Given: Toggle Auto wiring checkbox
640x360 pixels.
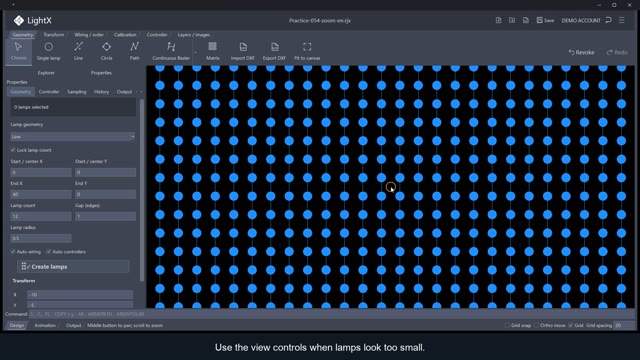Looking at the screenshot, I should point(13,252).
